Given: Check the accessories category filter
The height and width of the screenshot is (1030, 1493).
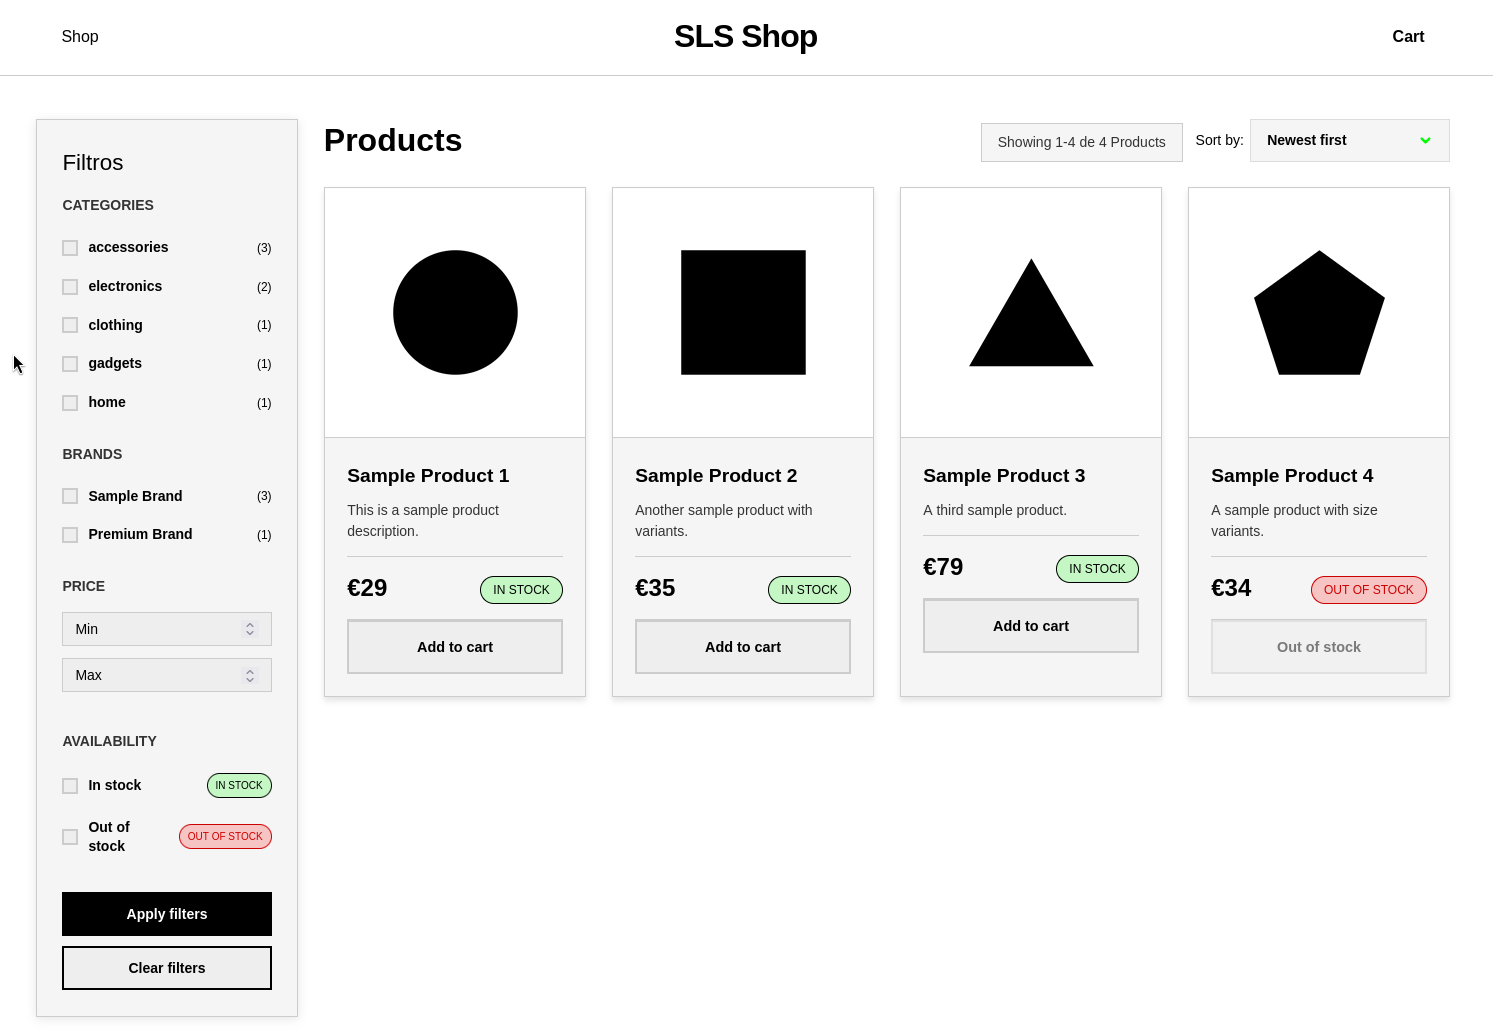Looking at the screenshot, I should point(70,248).
